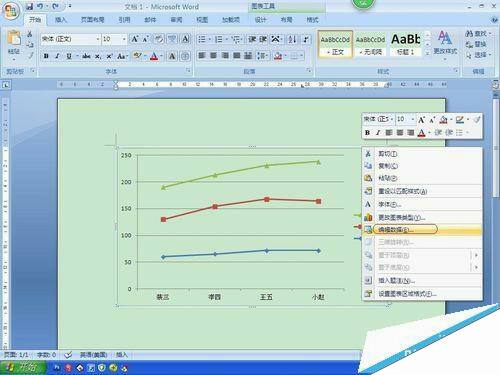Click the bullet list icon in the paragraph group
This screenshot has width=500, height=375.
(202, 40)
